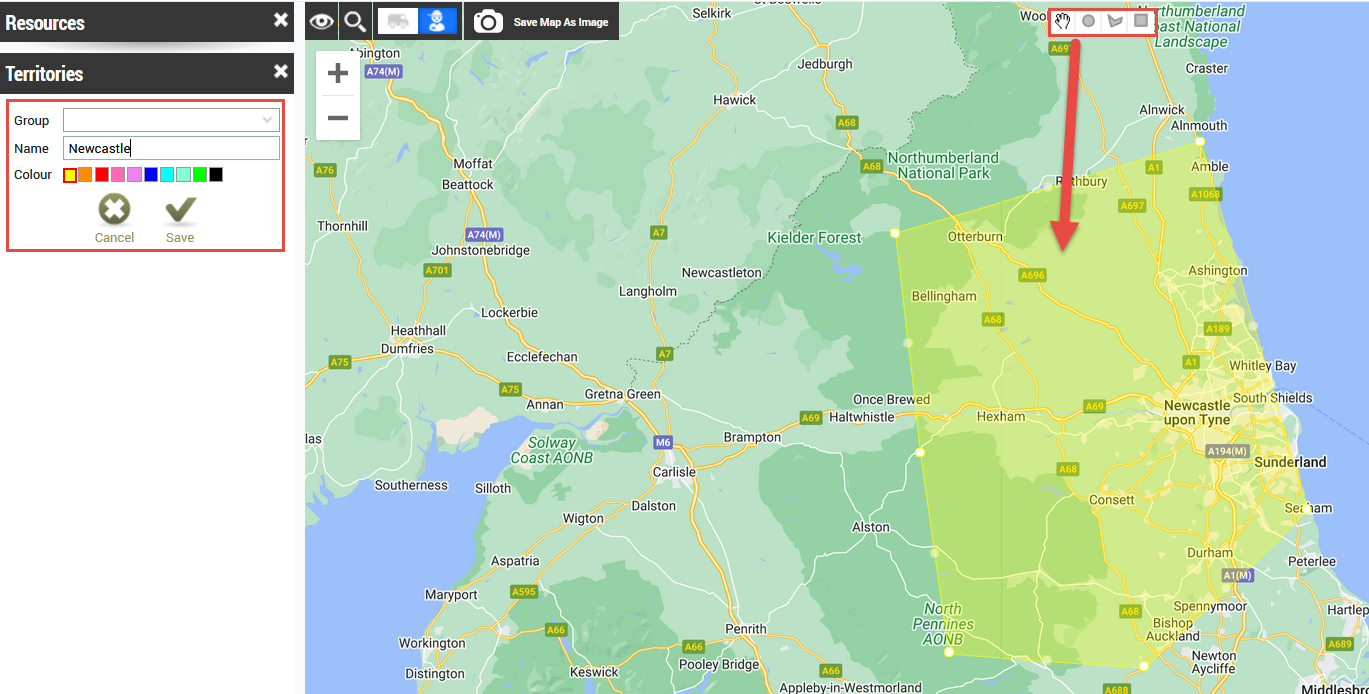The image size is (1369, 694).
Task: Switch to vehicle view toggle
Action: (x=398, y=21)
